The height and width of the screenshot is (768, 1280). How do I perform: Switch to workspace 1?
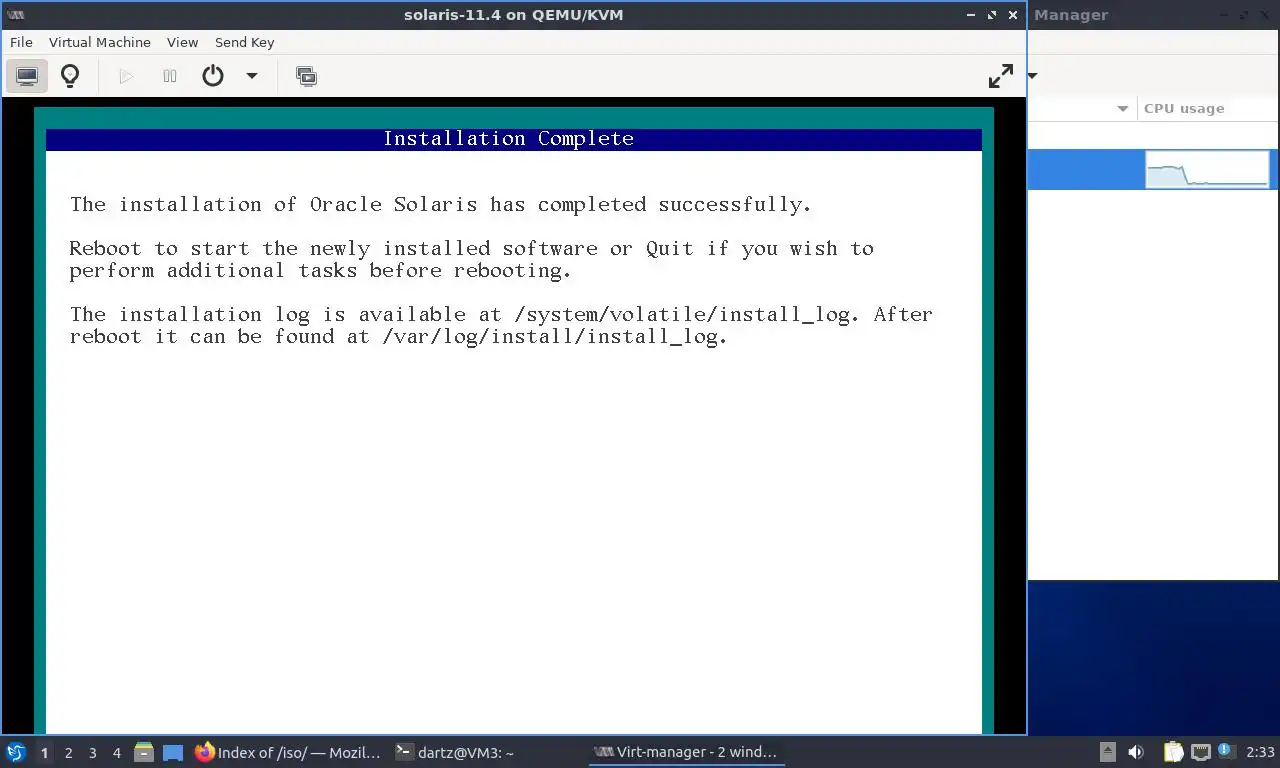click(44, 753)
